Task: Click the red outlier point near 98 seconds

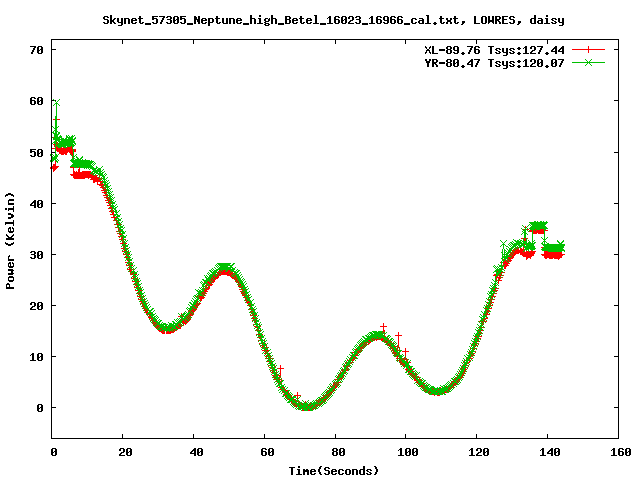Action: [x=398, y=336]
